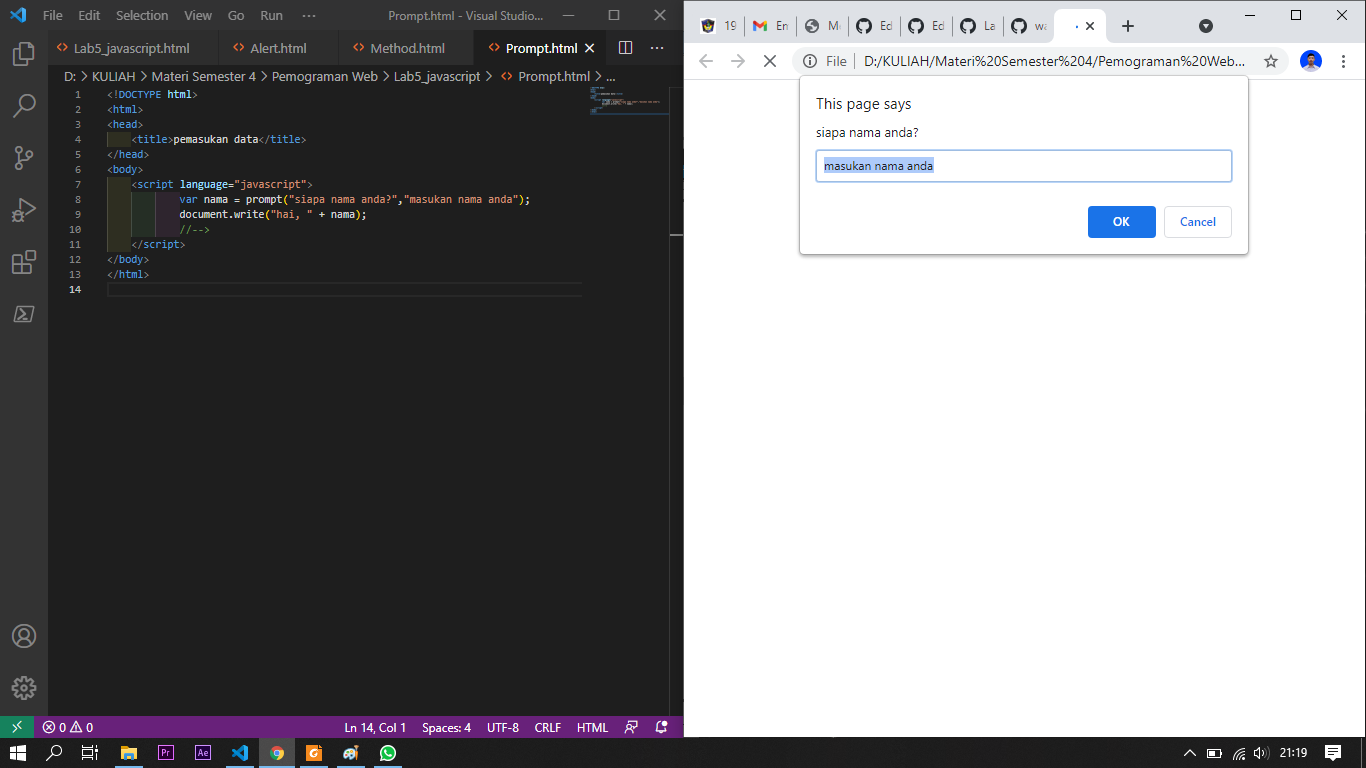Viewport: 1366px width, 768px height.
Task: Switch to the Alert.html tab
Action: (277, 47)
